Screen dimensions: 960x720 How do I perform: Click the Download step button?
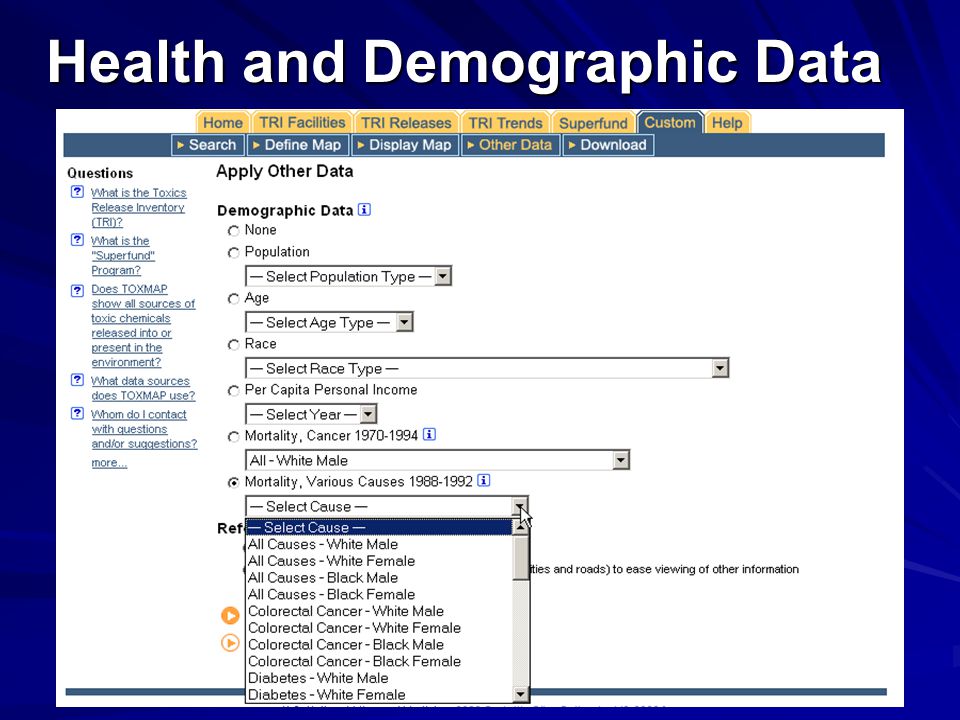tap(608, 145)
